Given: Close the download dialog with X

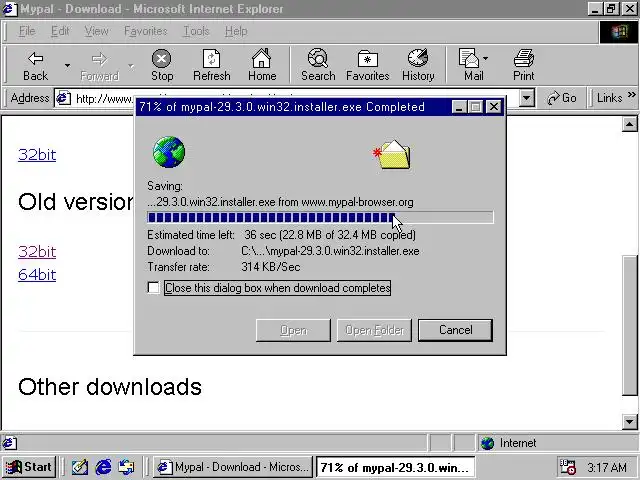Looking at the screenshot, I should pos(494,107).
